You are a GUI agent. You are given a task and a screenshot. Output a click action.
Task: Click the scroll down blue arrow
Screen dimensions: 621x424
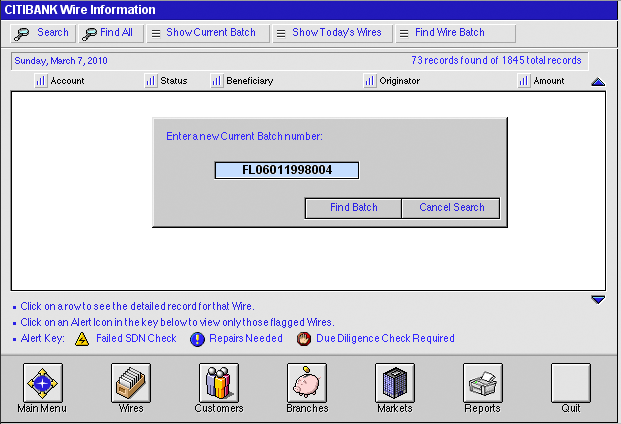point(598,300)
